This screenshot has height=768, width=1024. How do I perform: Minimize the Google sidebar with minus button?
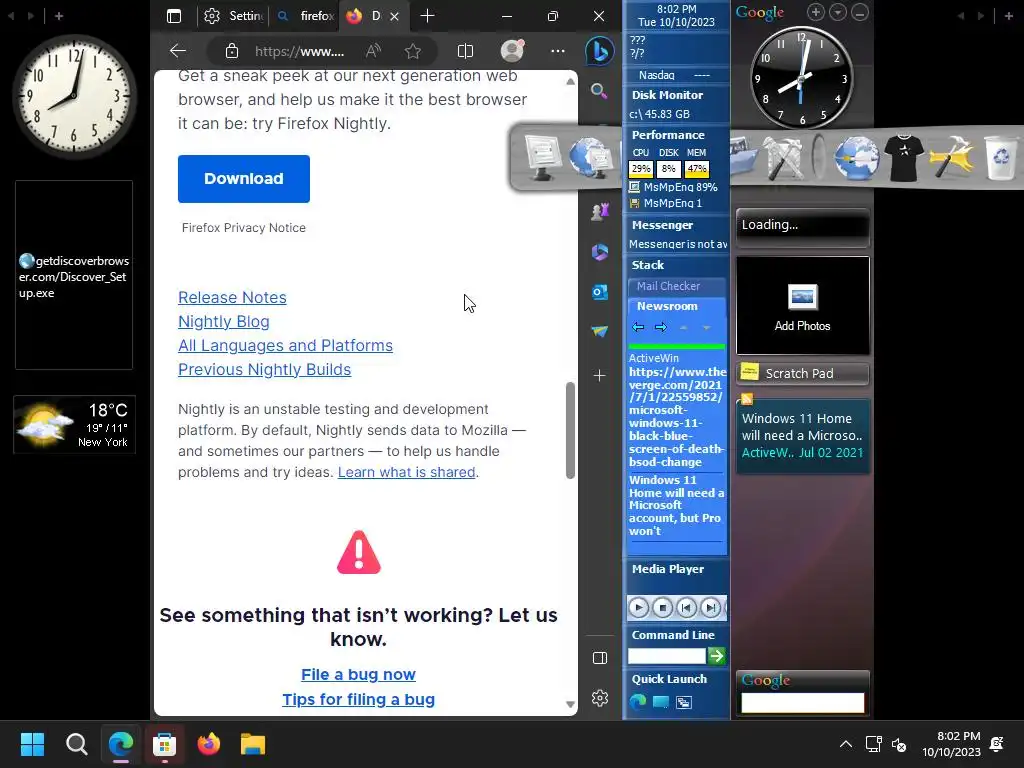[x=860, y=12]
